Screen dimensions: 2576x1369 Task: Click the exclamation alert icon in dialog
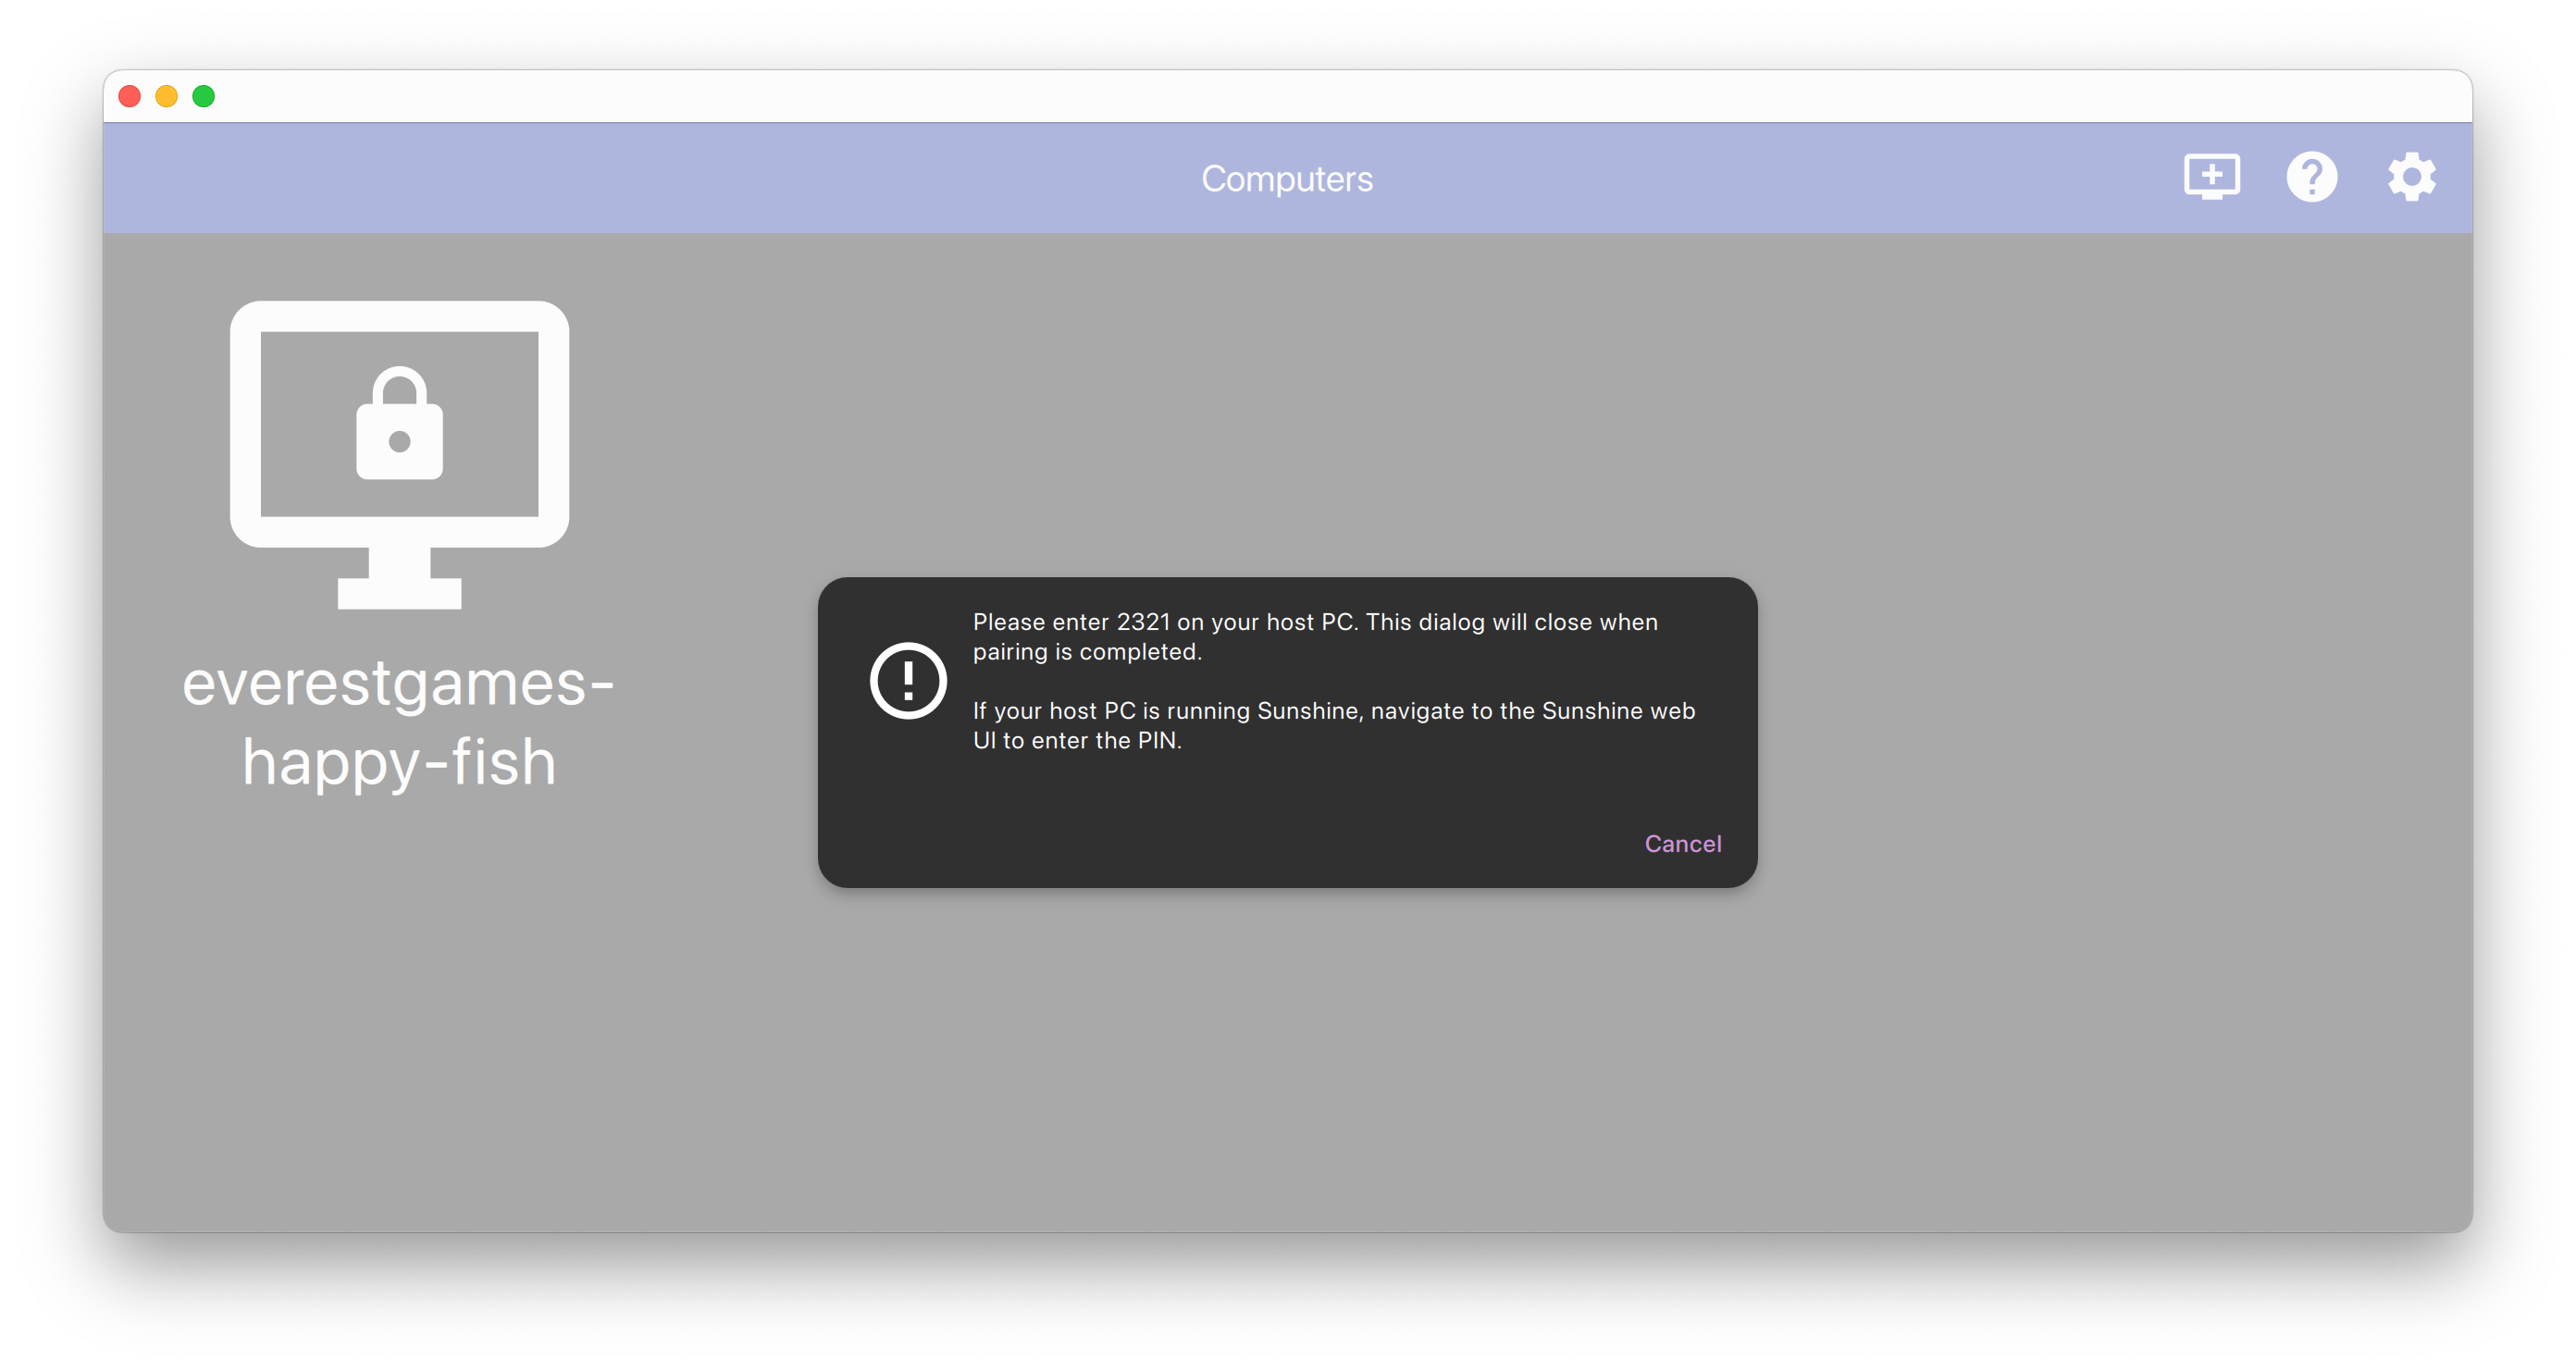click(907, 681)
